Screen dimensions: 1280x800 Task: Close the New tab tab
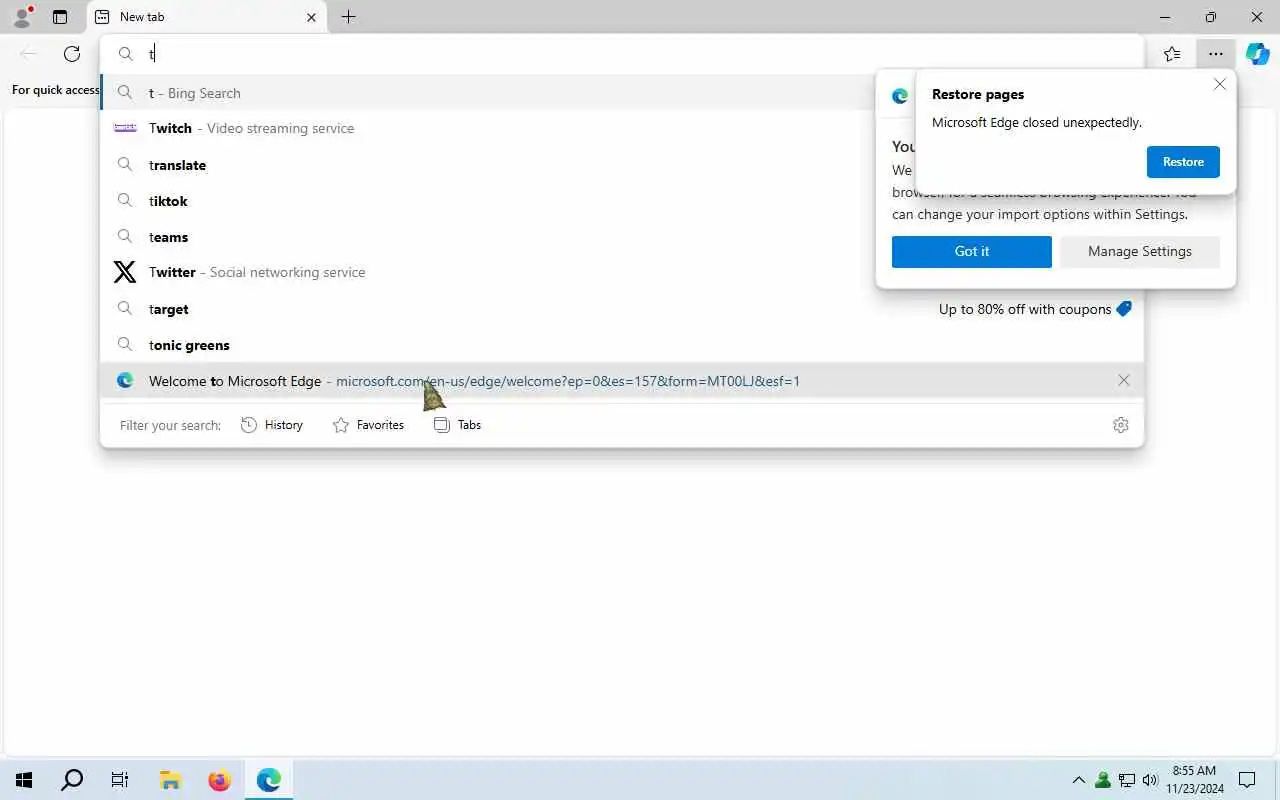[311, 17]
